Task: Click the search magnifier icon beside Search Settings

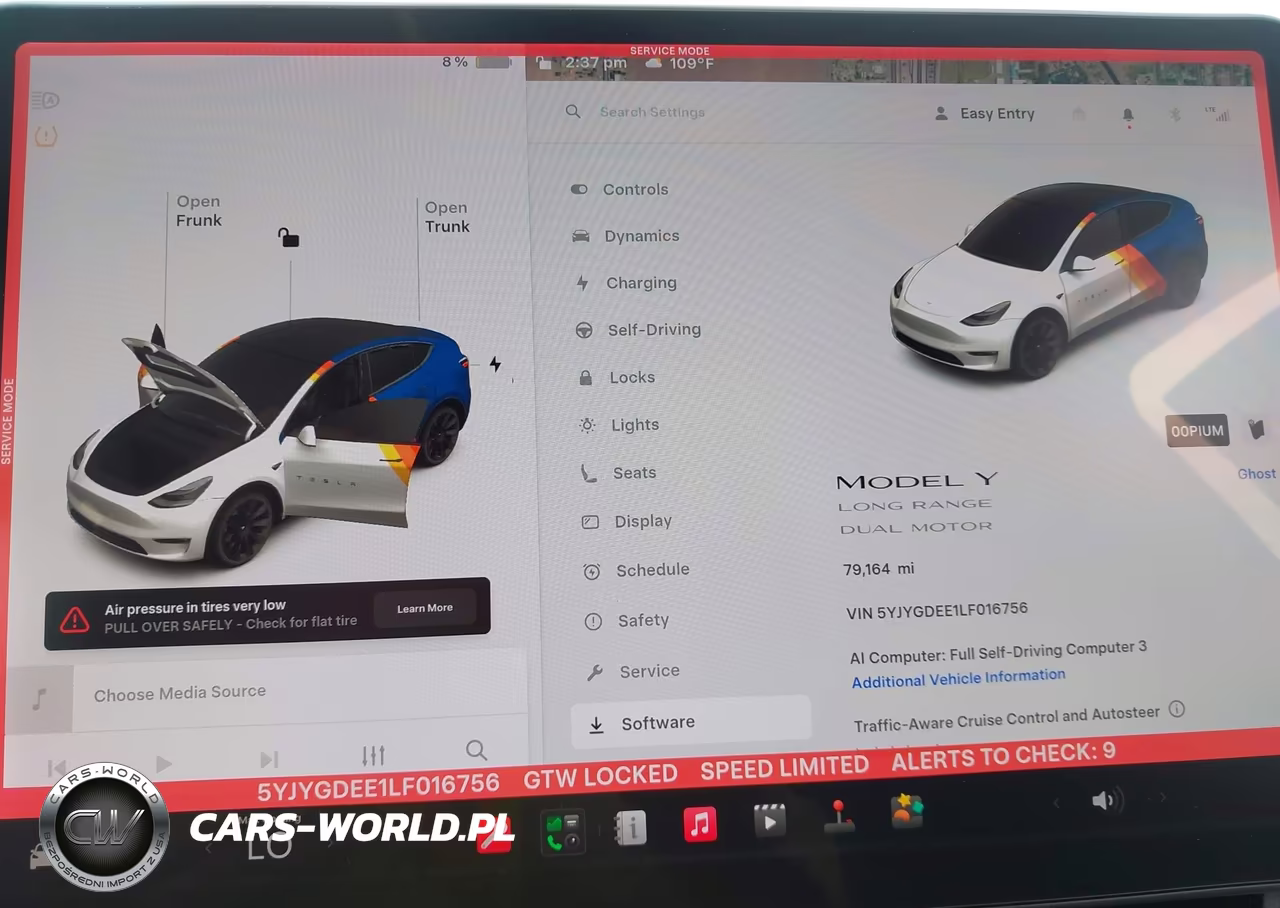Action: (x=573, y=112)
